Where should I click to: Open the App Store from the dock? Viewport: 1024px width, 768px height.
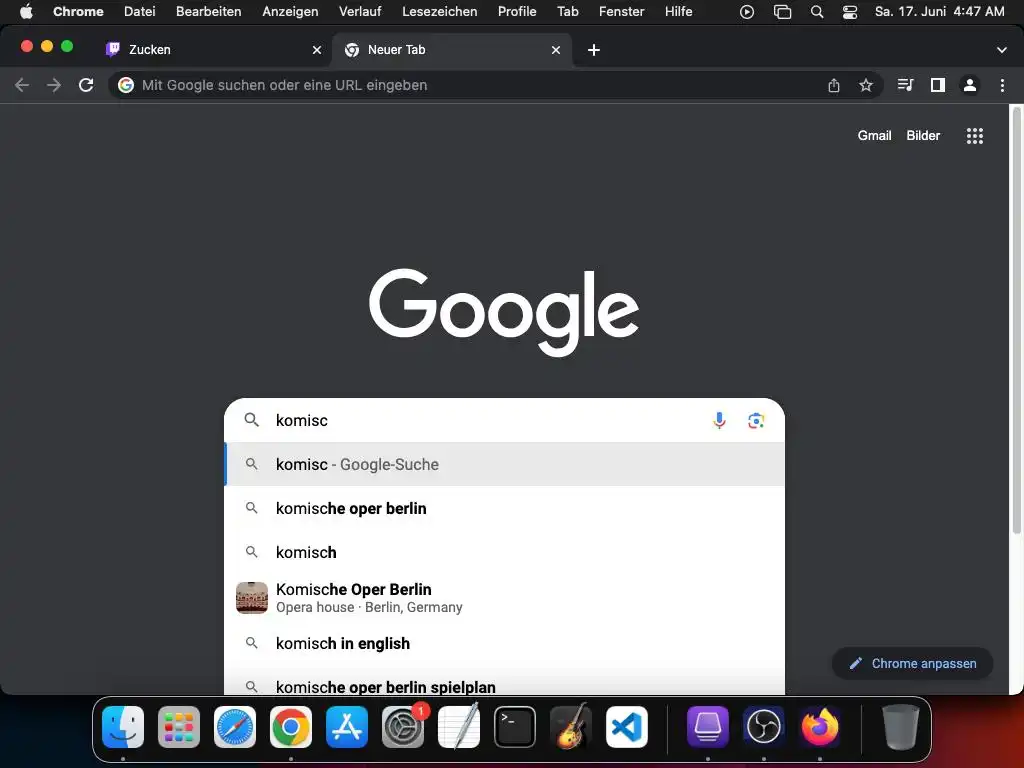(346, 727)
